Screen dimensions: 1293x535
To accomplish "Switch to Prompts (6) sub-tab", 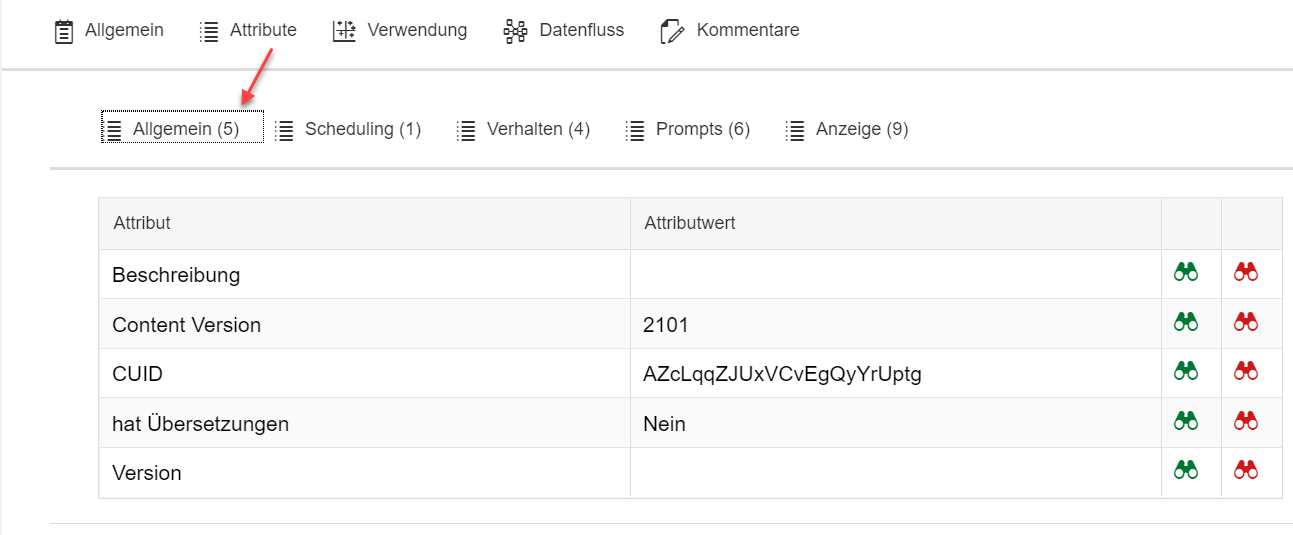I will click(688, 130).
